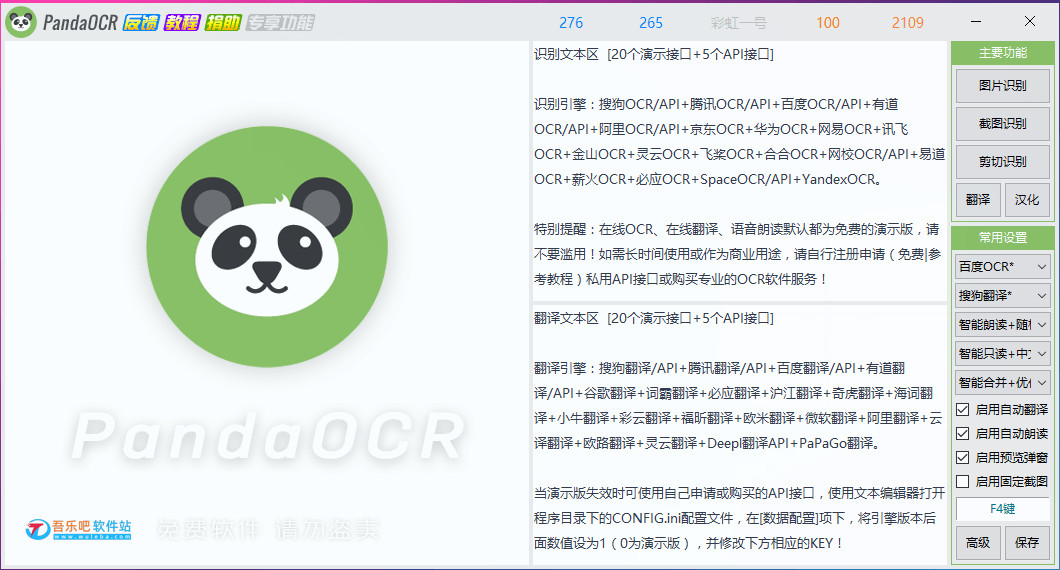Click the 吾乐吧软件站 watermark logo
The image size is (1060, 570).
tap(78, 529)
